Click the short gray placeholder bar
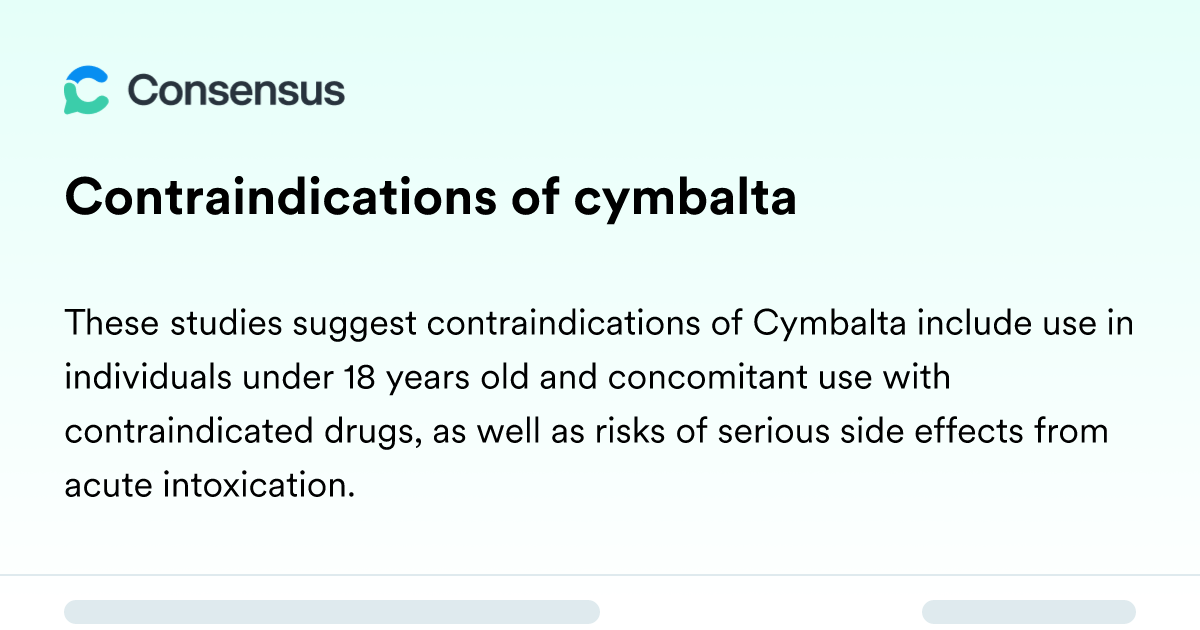 point(1029,612)
